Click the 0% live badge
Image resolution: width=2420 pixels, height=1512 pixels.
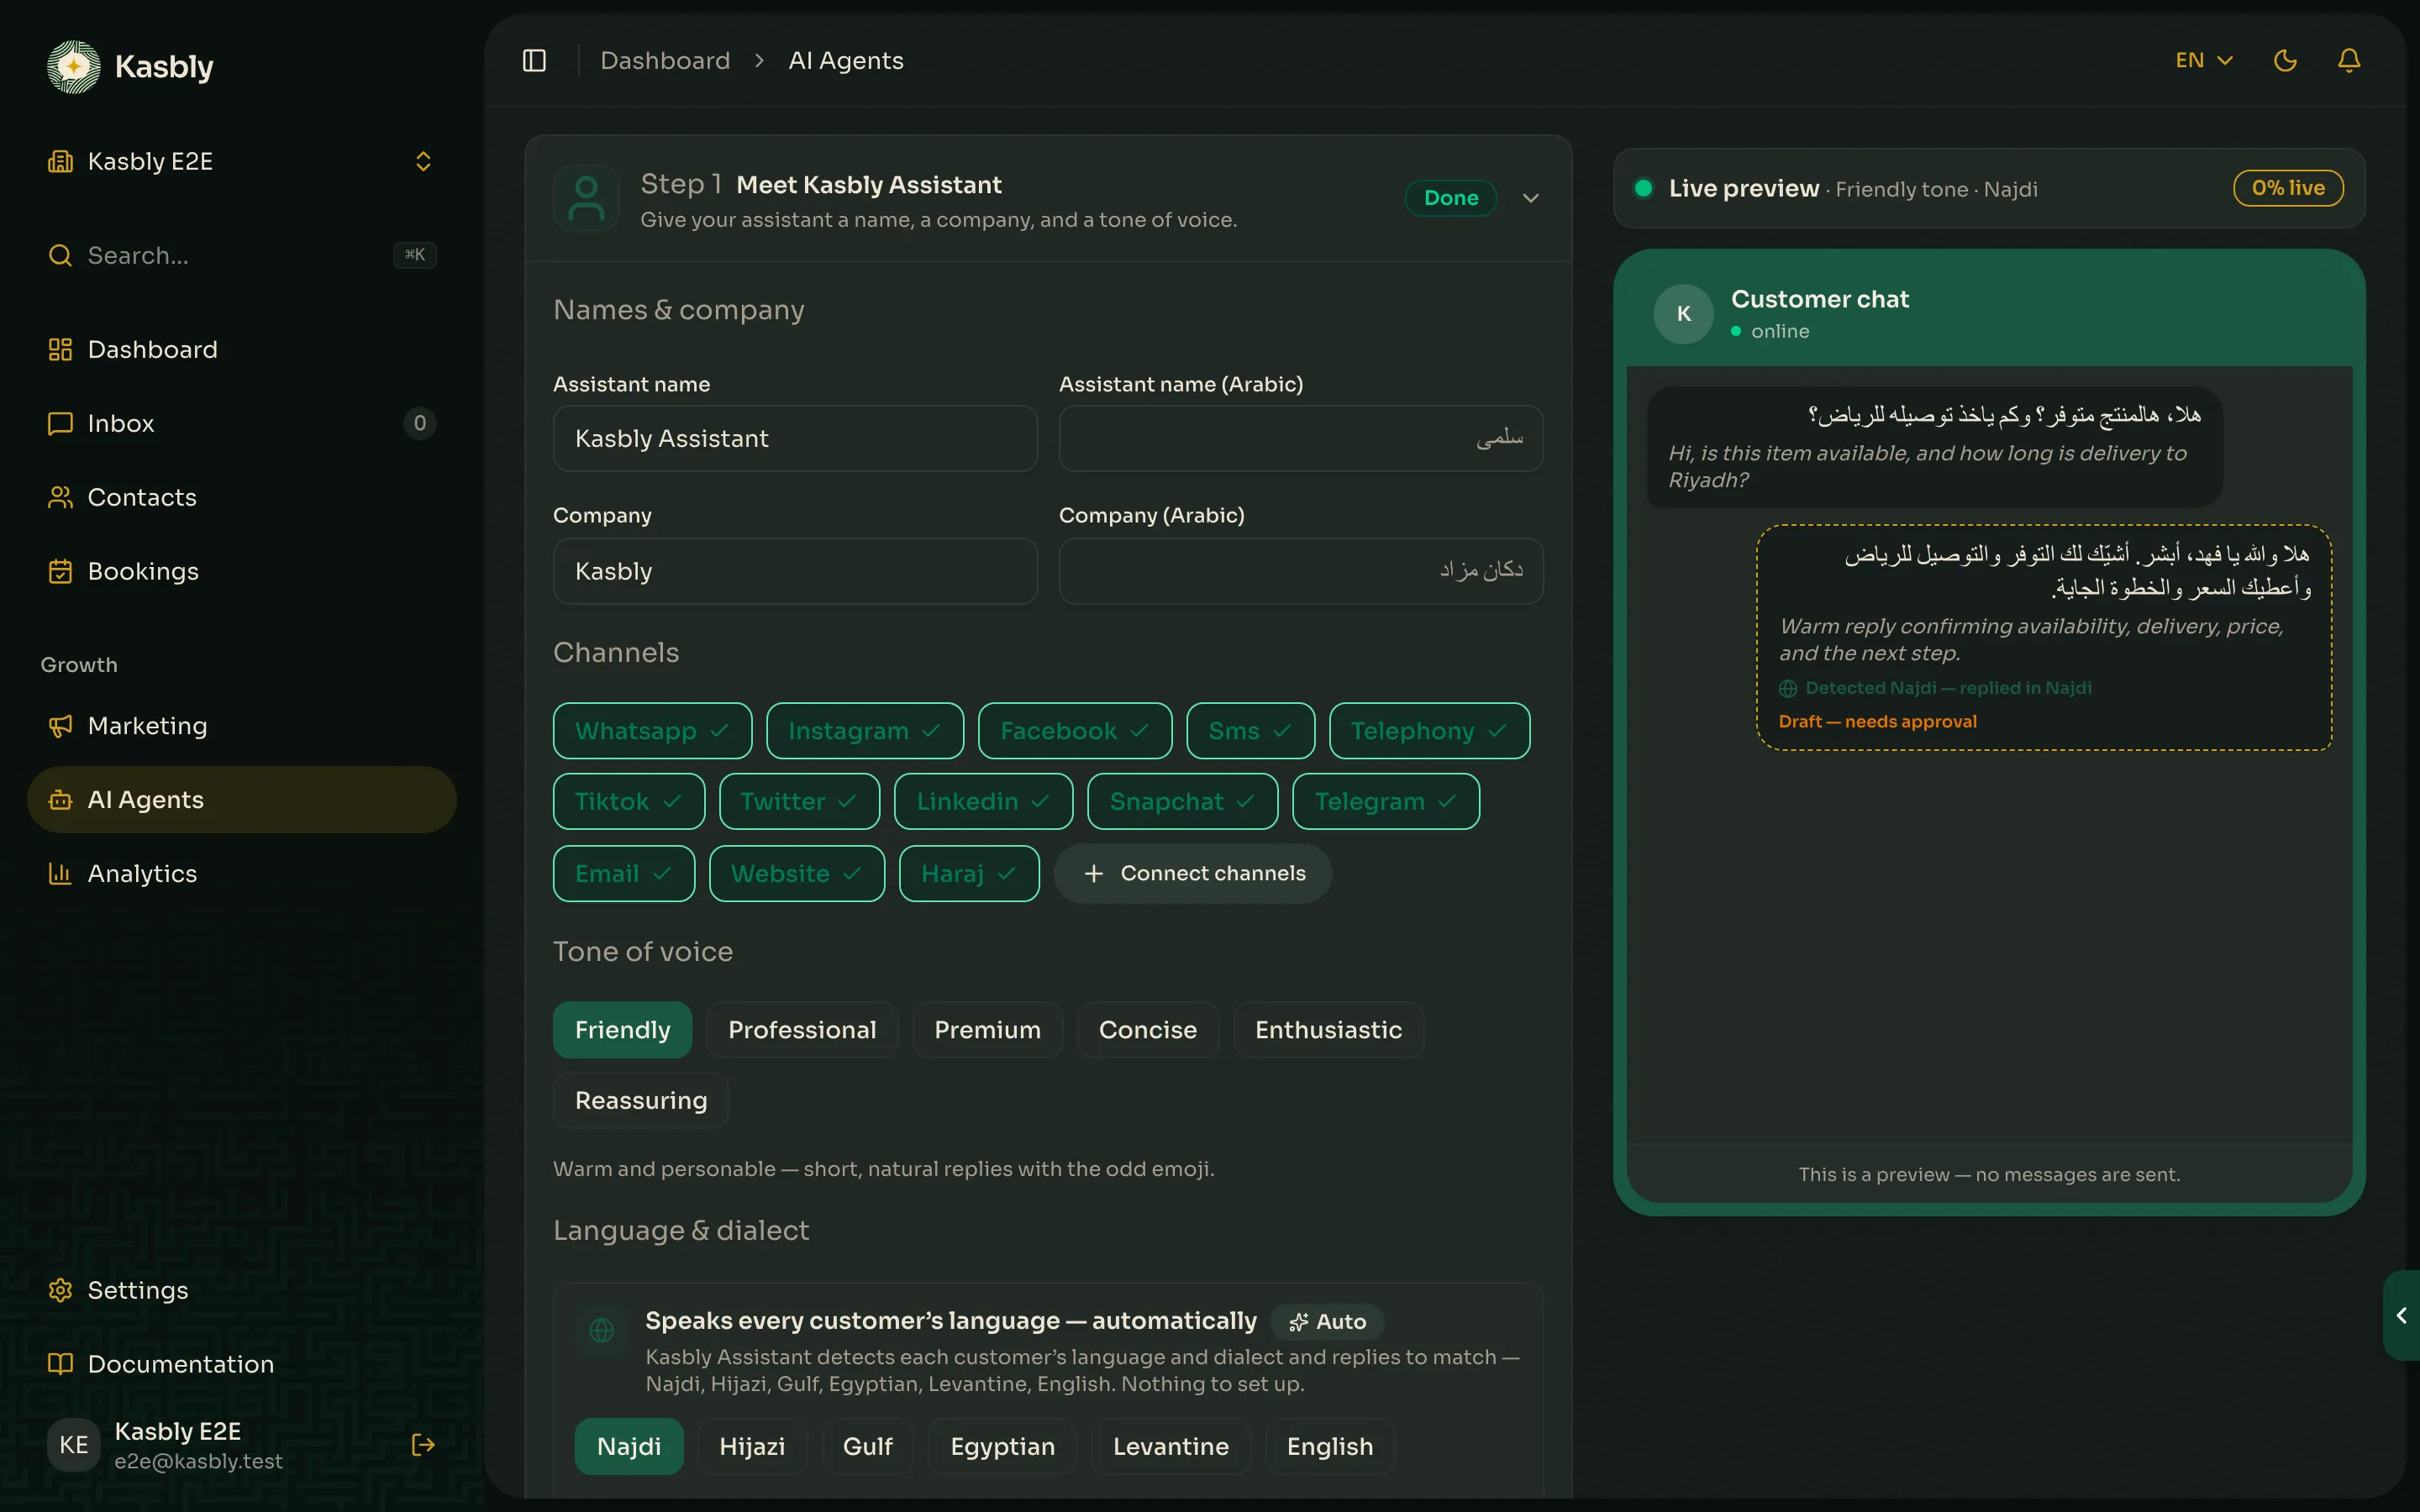tap(2288, 188)
